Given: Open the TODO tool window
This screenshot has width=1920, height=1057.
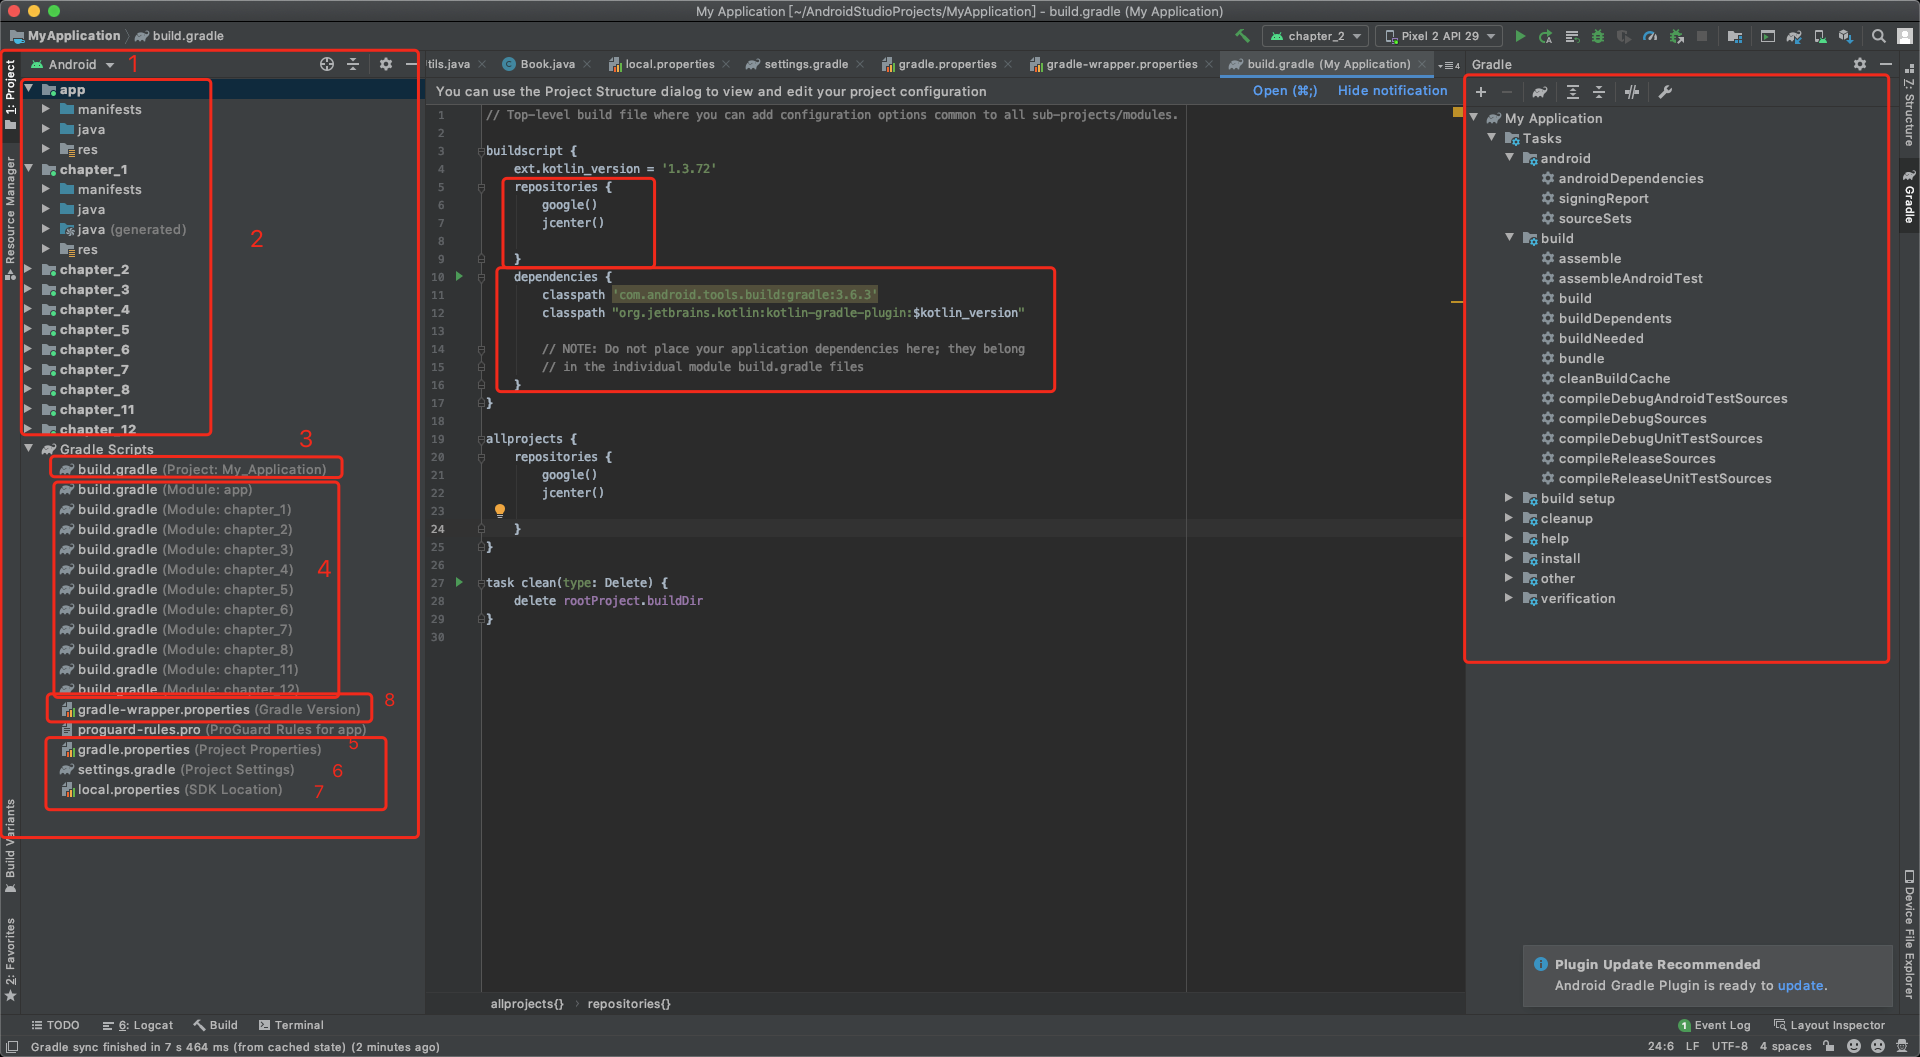Looking at the screenshot, I should 55,1025.
